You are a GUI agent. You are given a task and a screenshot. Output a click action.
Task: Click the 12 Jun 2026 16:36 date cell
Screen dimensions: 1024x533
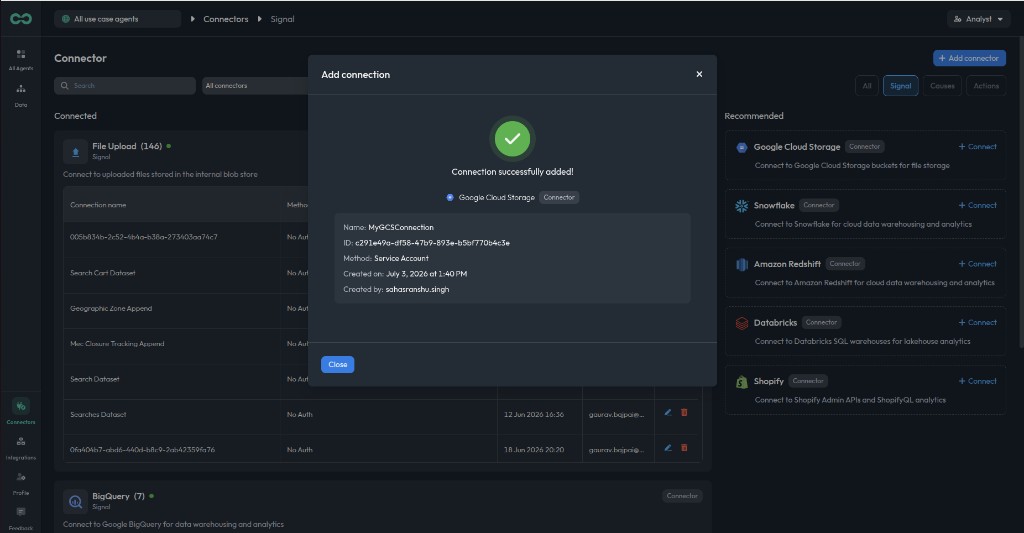534,414
